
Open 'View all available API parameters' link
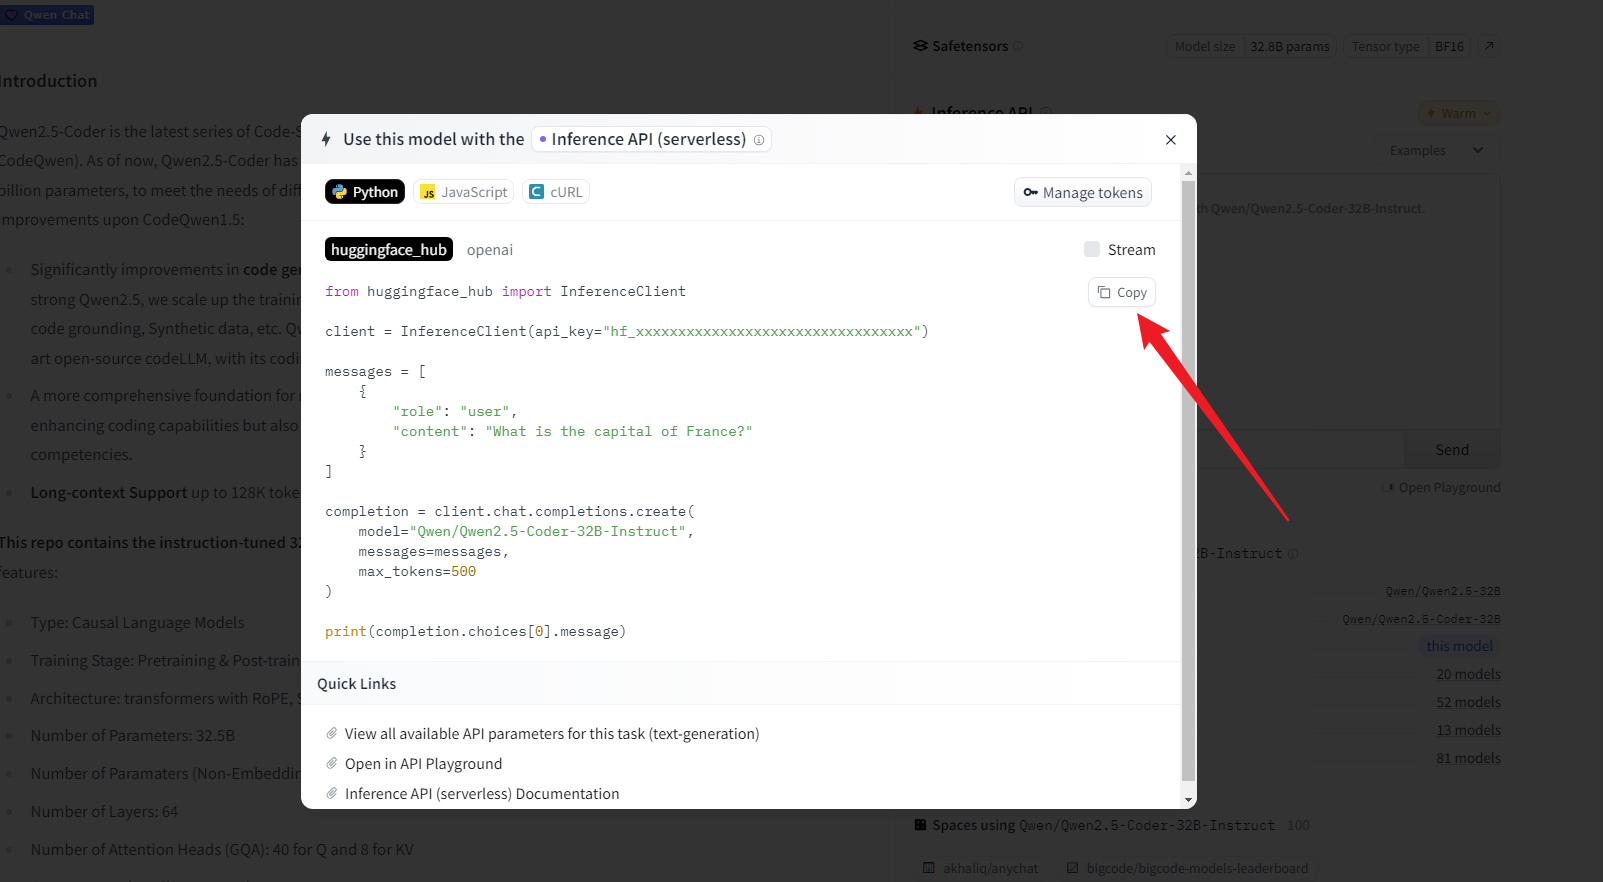552,734
